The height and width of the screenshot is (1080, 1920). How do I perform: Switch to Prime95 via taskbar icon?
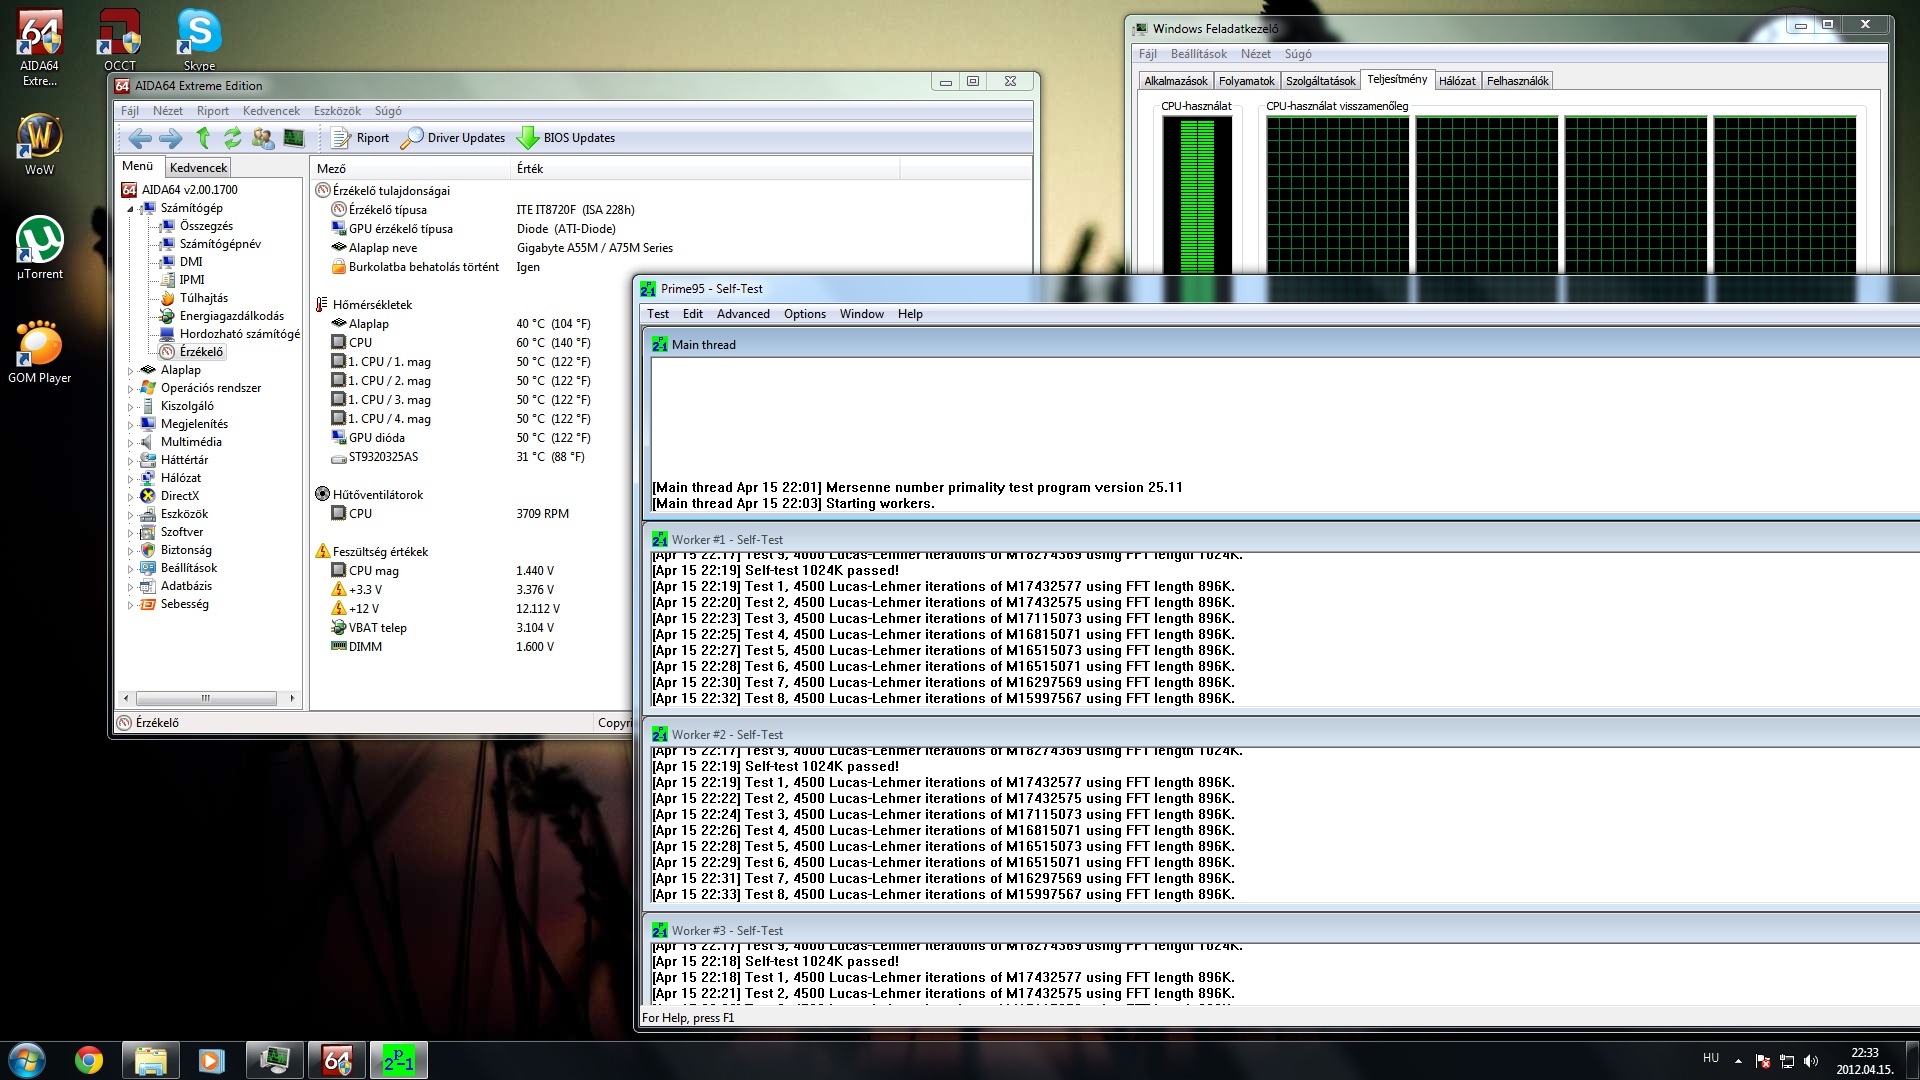click(399, 1060)
